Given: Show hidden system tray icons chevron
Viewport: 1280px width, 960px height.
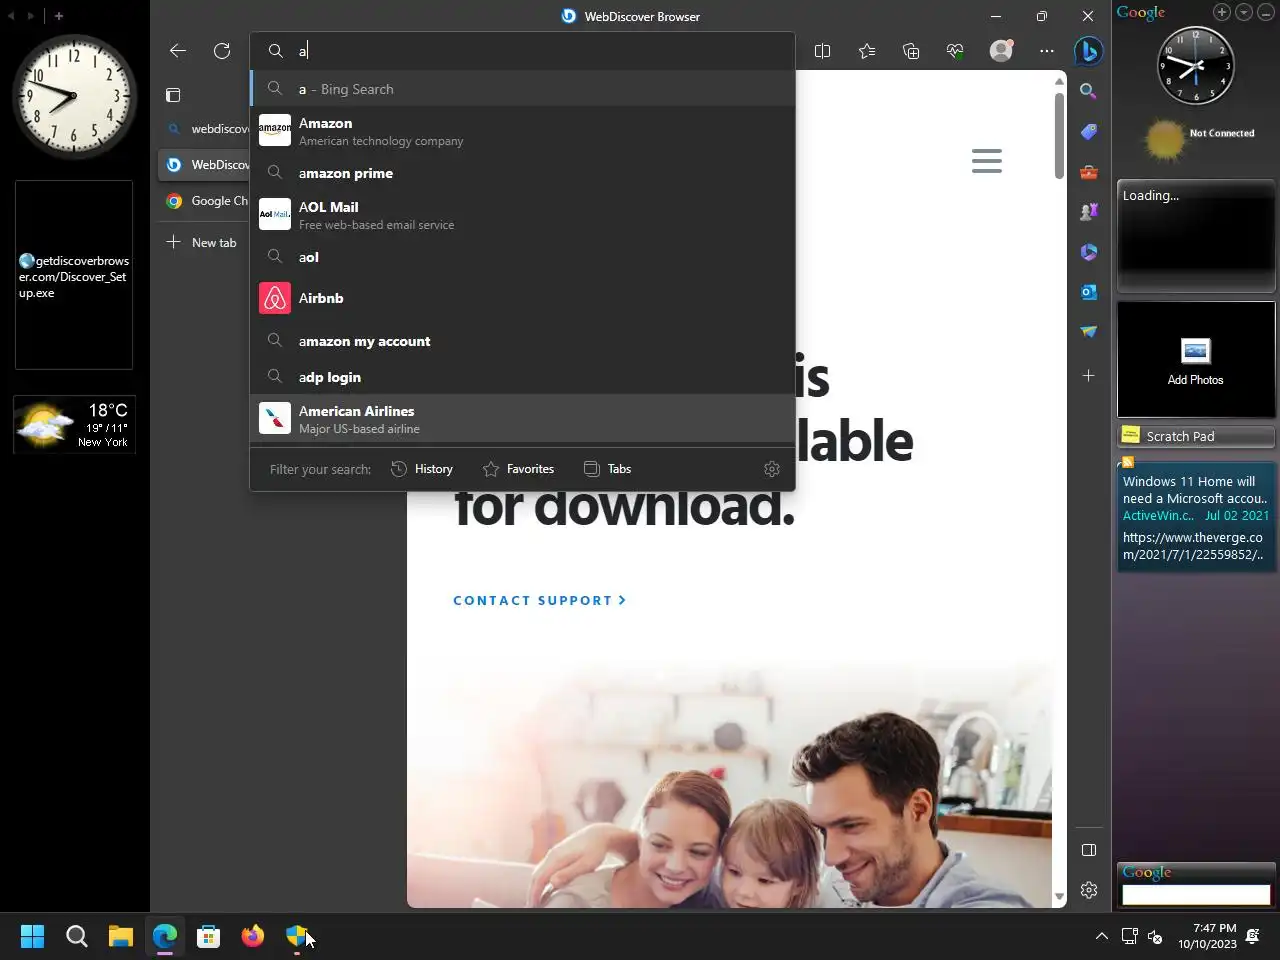Looking at the screenshot, I should tap(1101, 936).
